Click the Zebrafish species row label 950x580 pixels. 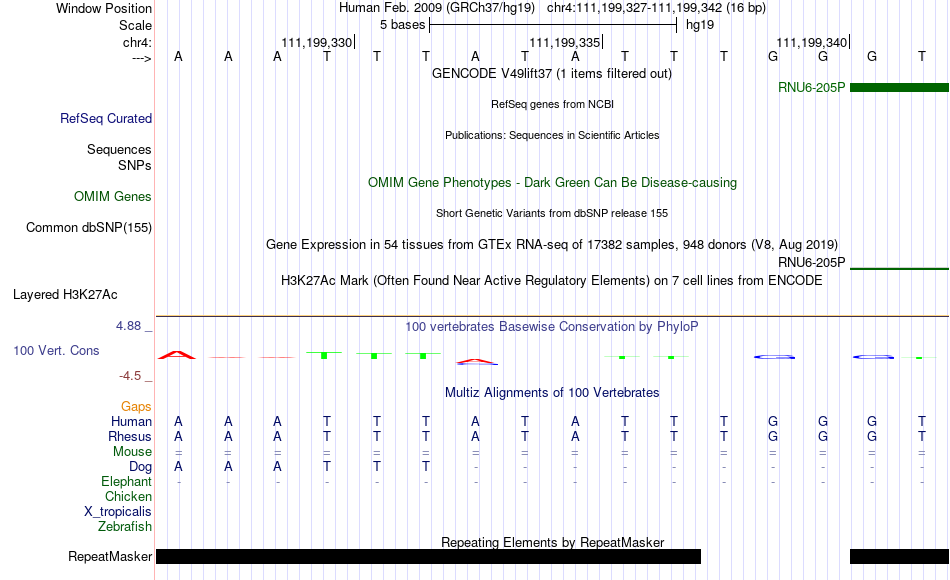pos(125,527)
